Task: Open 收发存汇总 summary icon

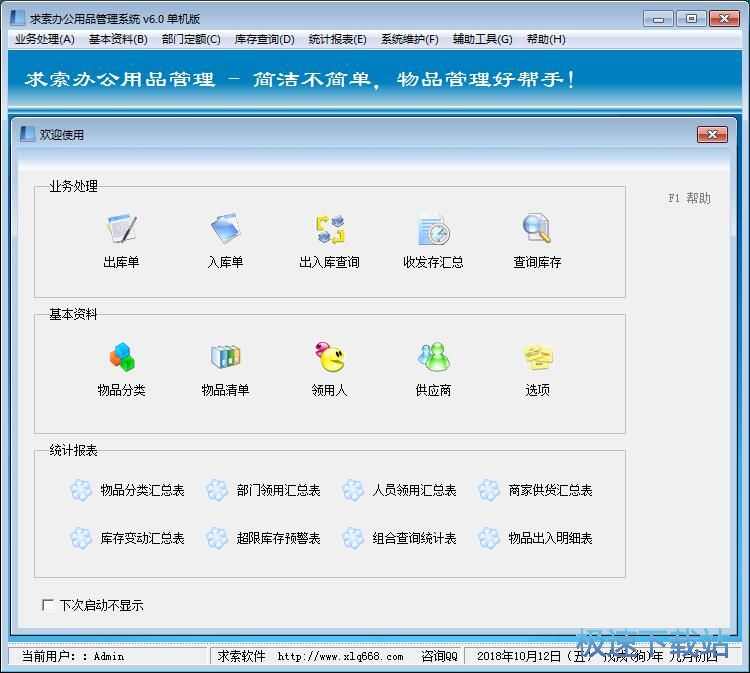Action: click(433, 231)
